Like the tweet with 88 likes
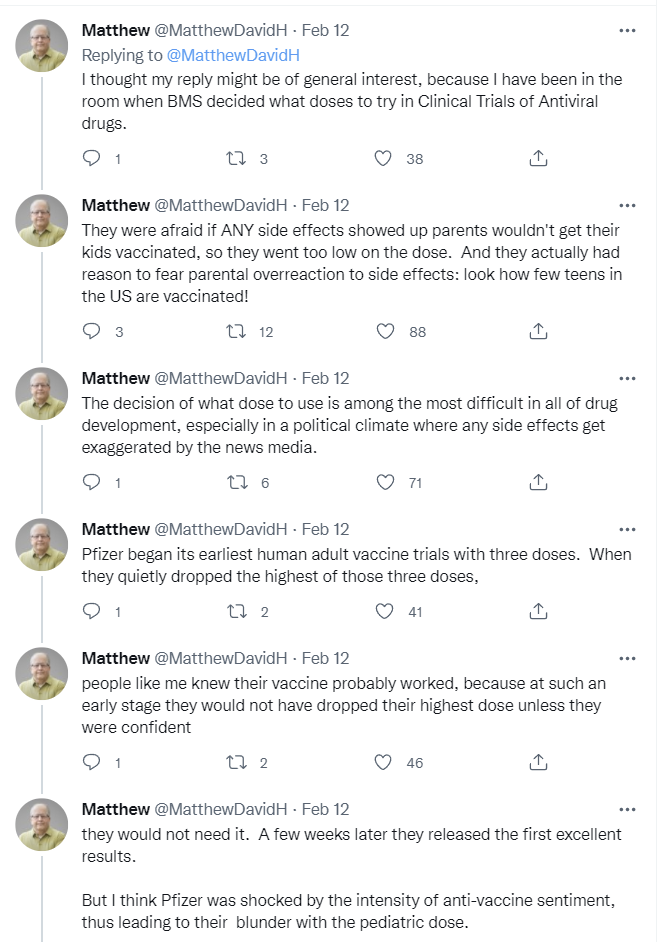658x942 pixels. tap(384, 332)
